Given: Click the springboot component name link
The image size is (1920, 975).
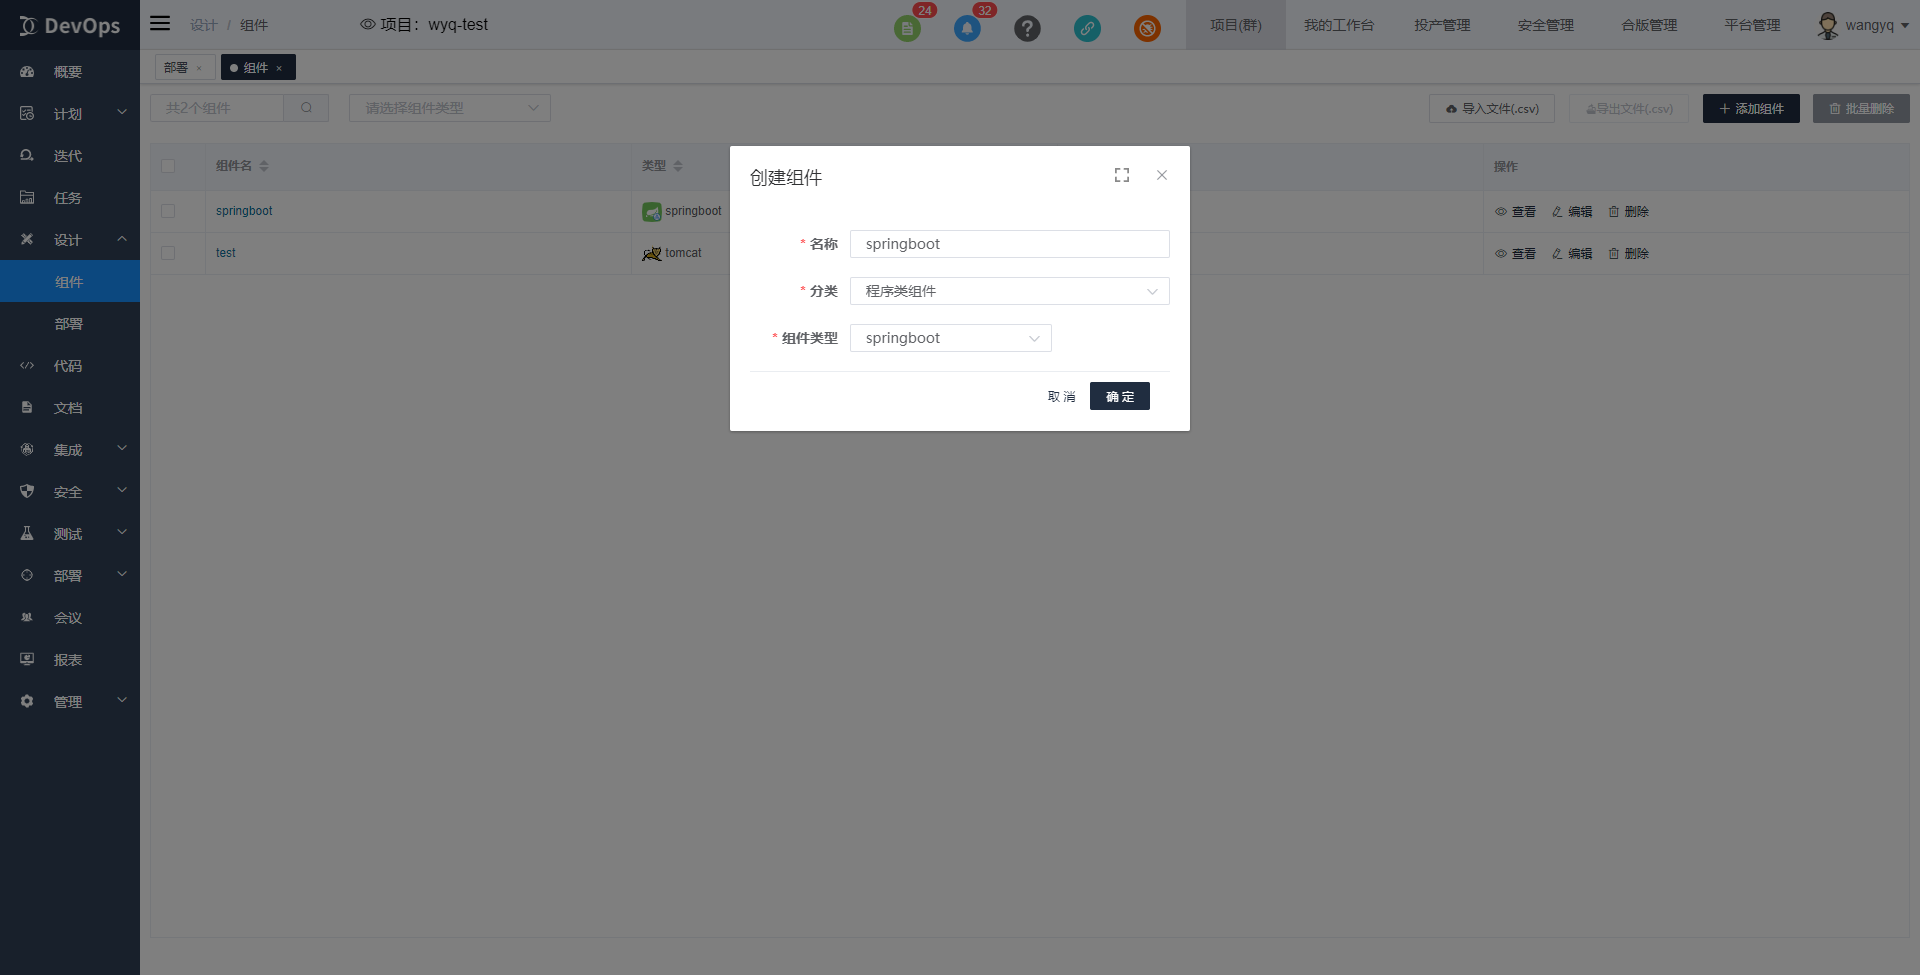Looking at the screenshot, I should coord(244,211).
